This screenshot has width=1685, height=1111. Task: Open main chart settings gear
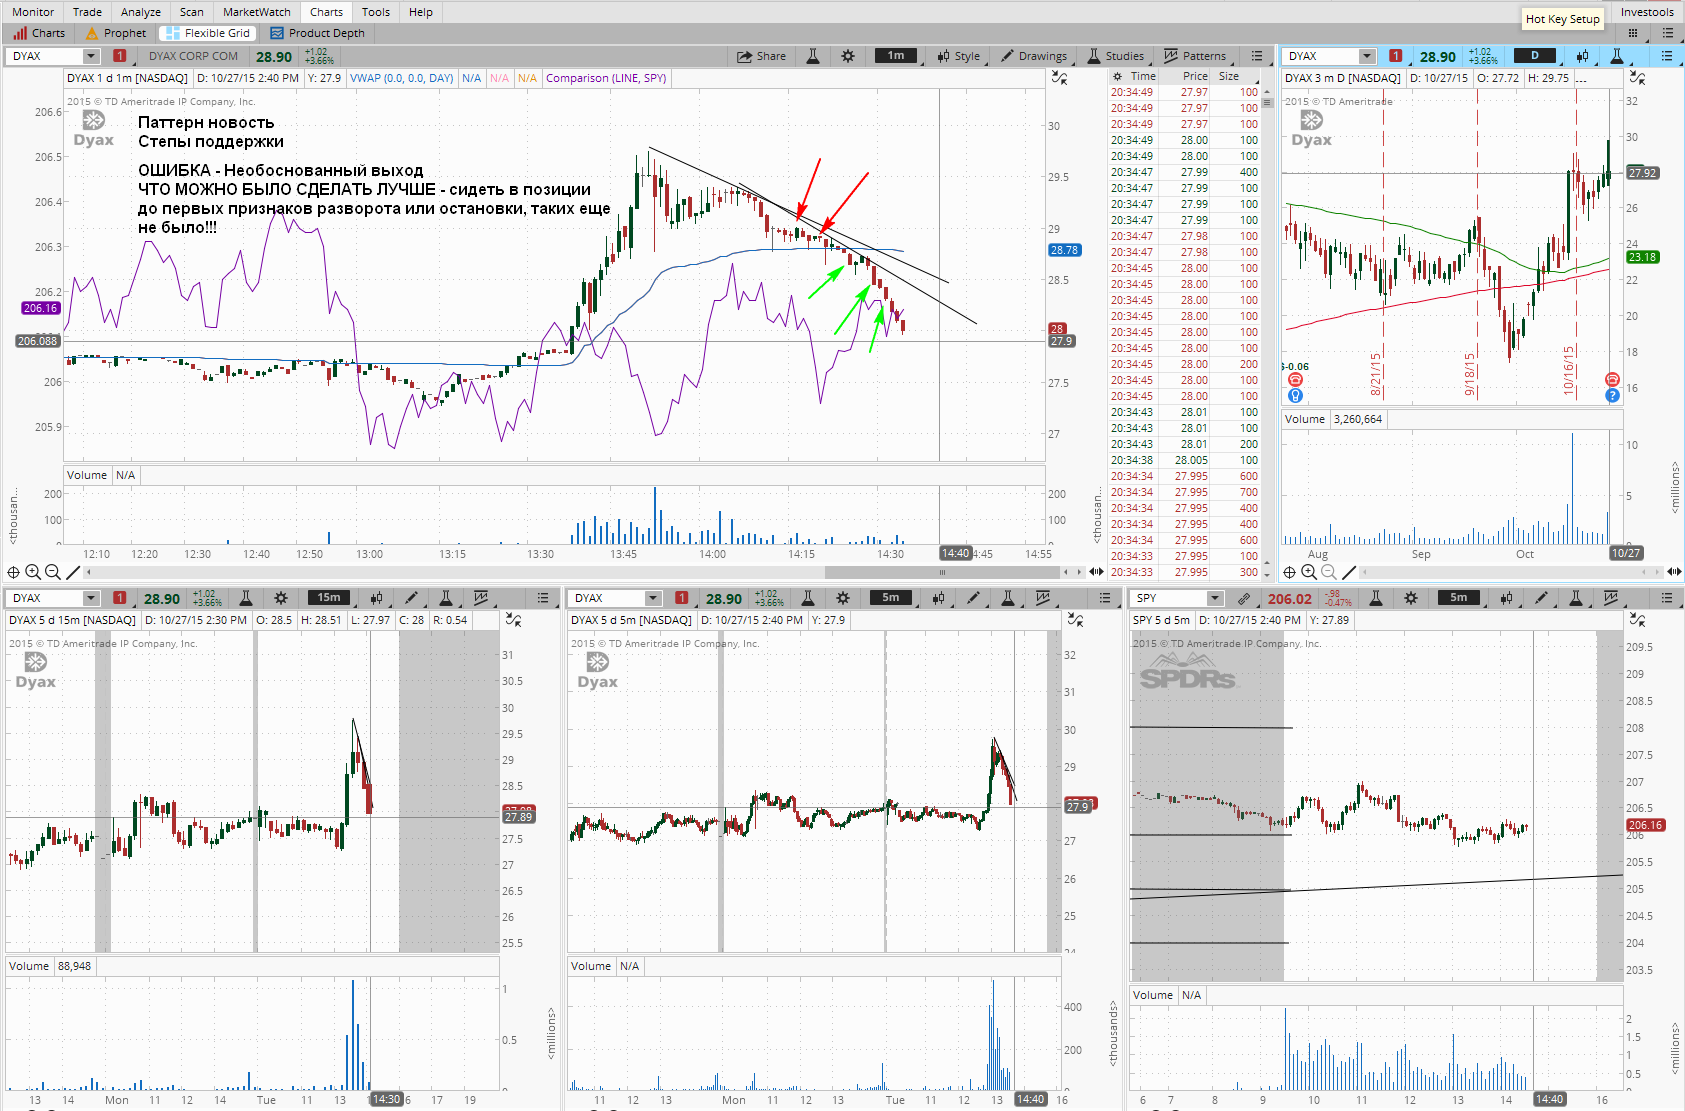(848, 56)
